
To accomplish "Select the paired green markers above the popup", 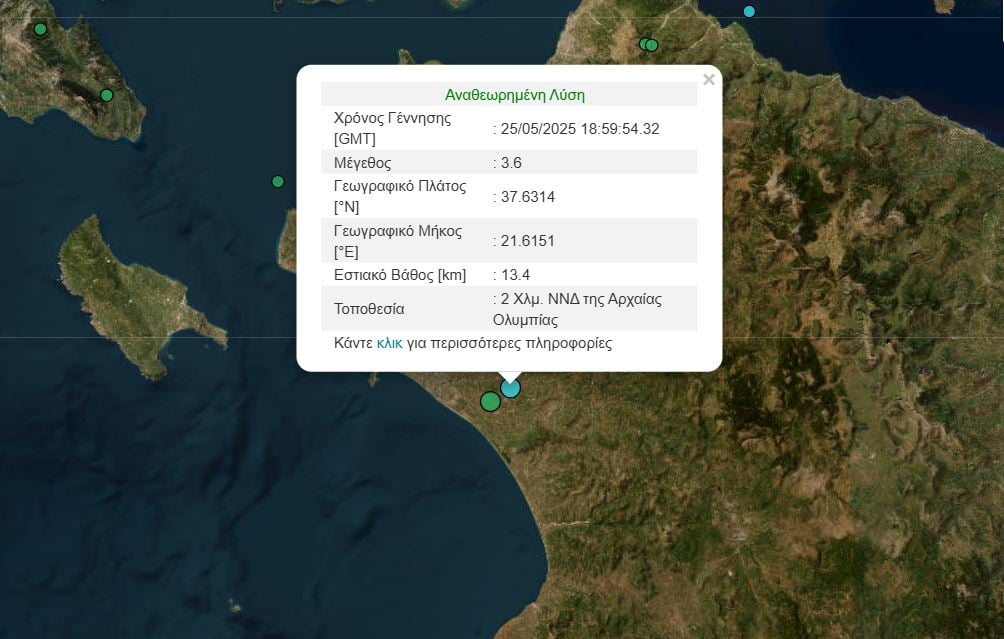I will 649,45.
